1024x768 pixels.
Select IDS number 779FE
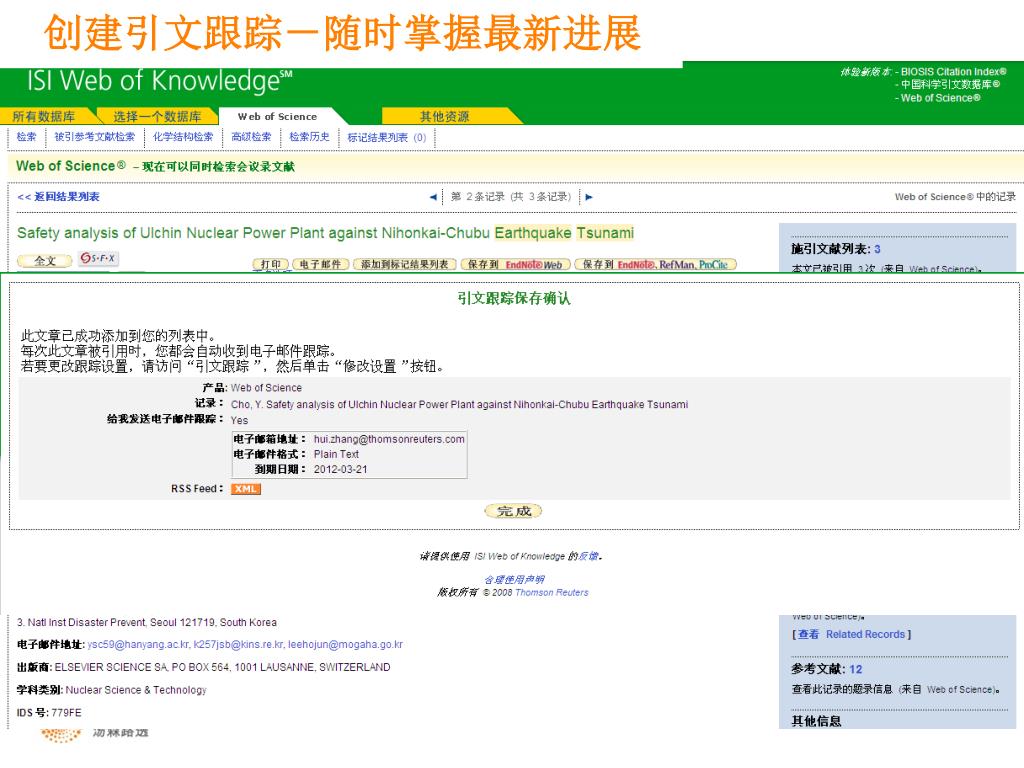[65, 712]
